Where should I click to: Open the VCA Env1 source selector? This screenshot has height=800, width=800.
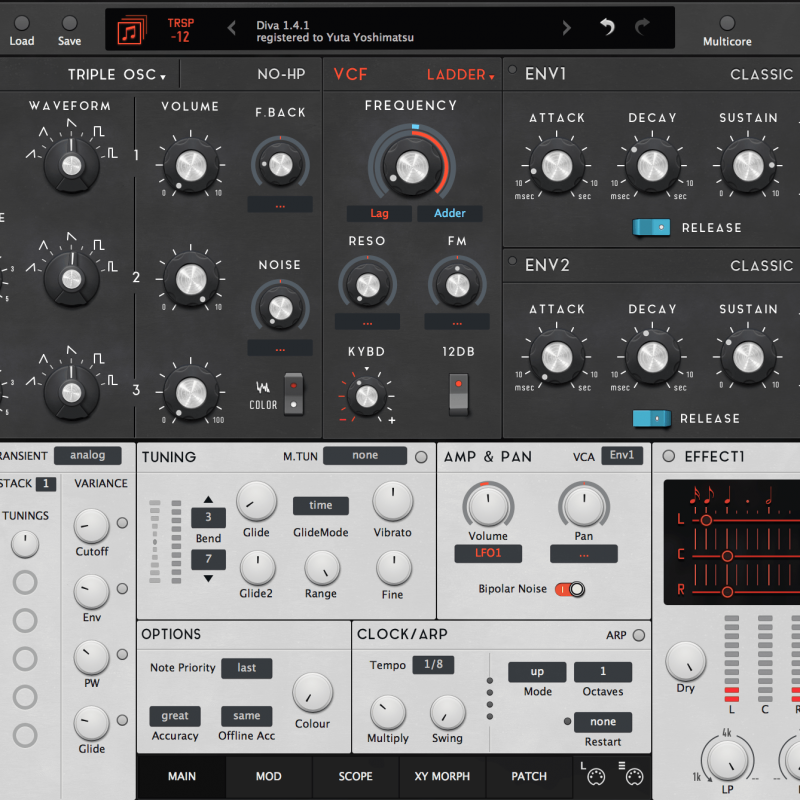pos(621,456)
